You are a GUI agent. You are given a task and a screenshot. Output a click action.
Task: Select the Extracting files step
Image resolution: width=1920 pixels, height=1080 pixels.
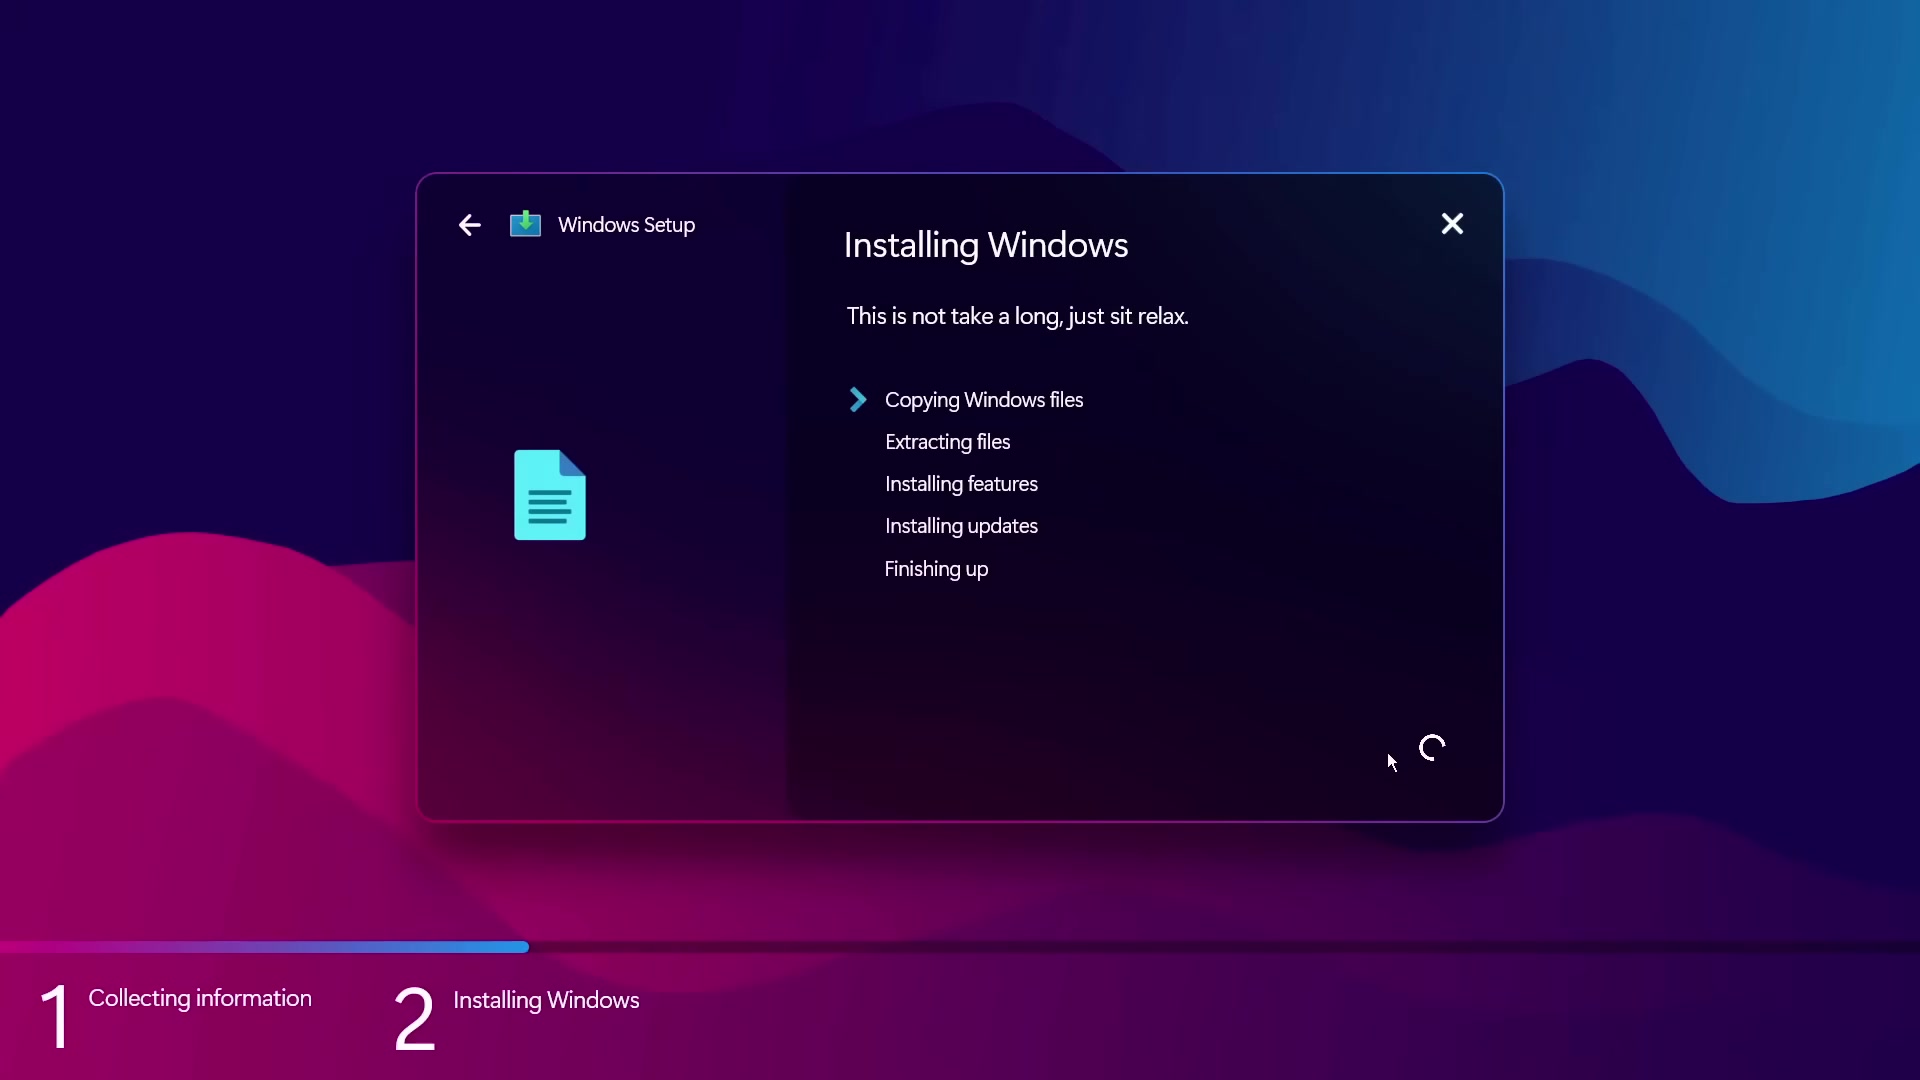coord(947,442)
